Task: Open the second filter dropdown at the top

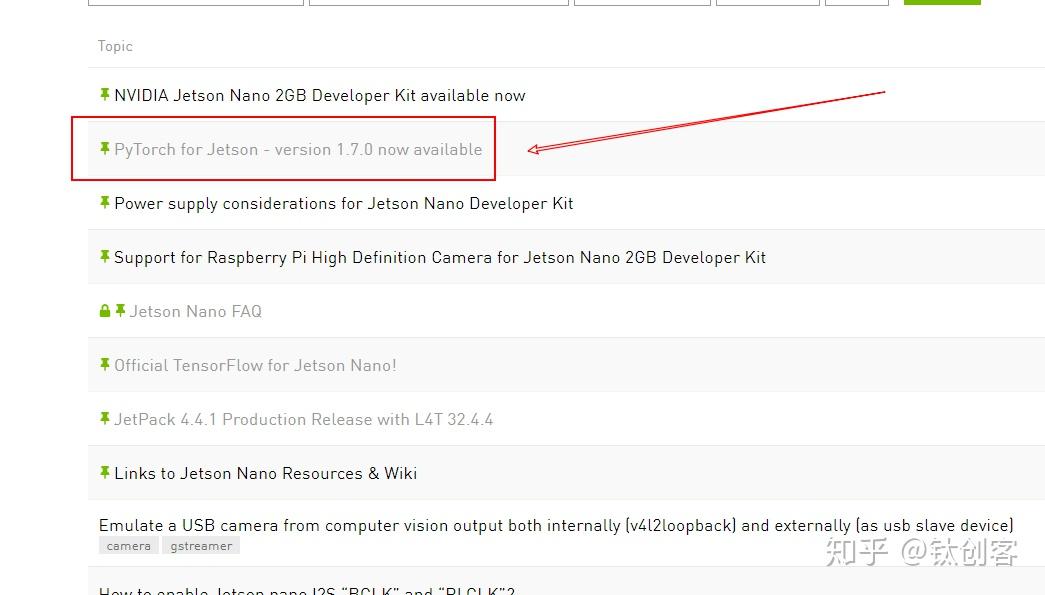Action: tap(438, 1)
